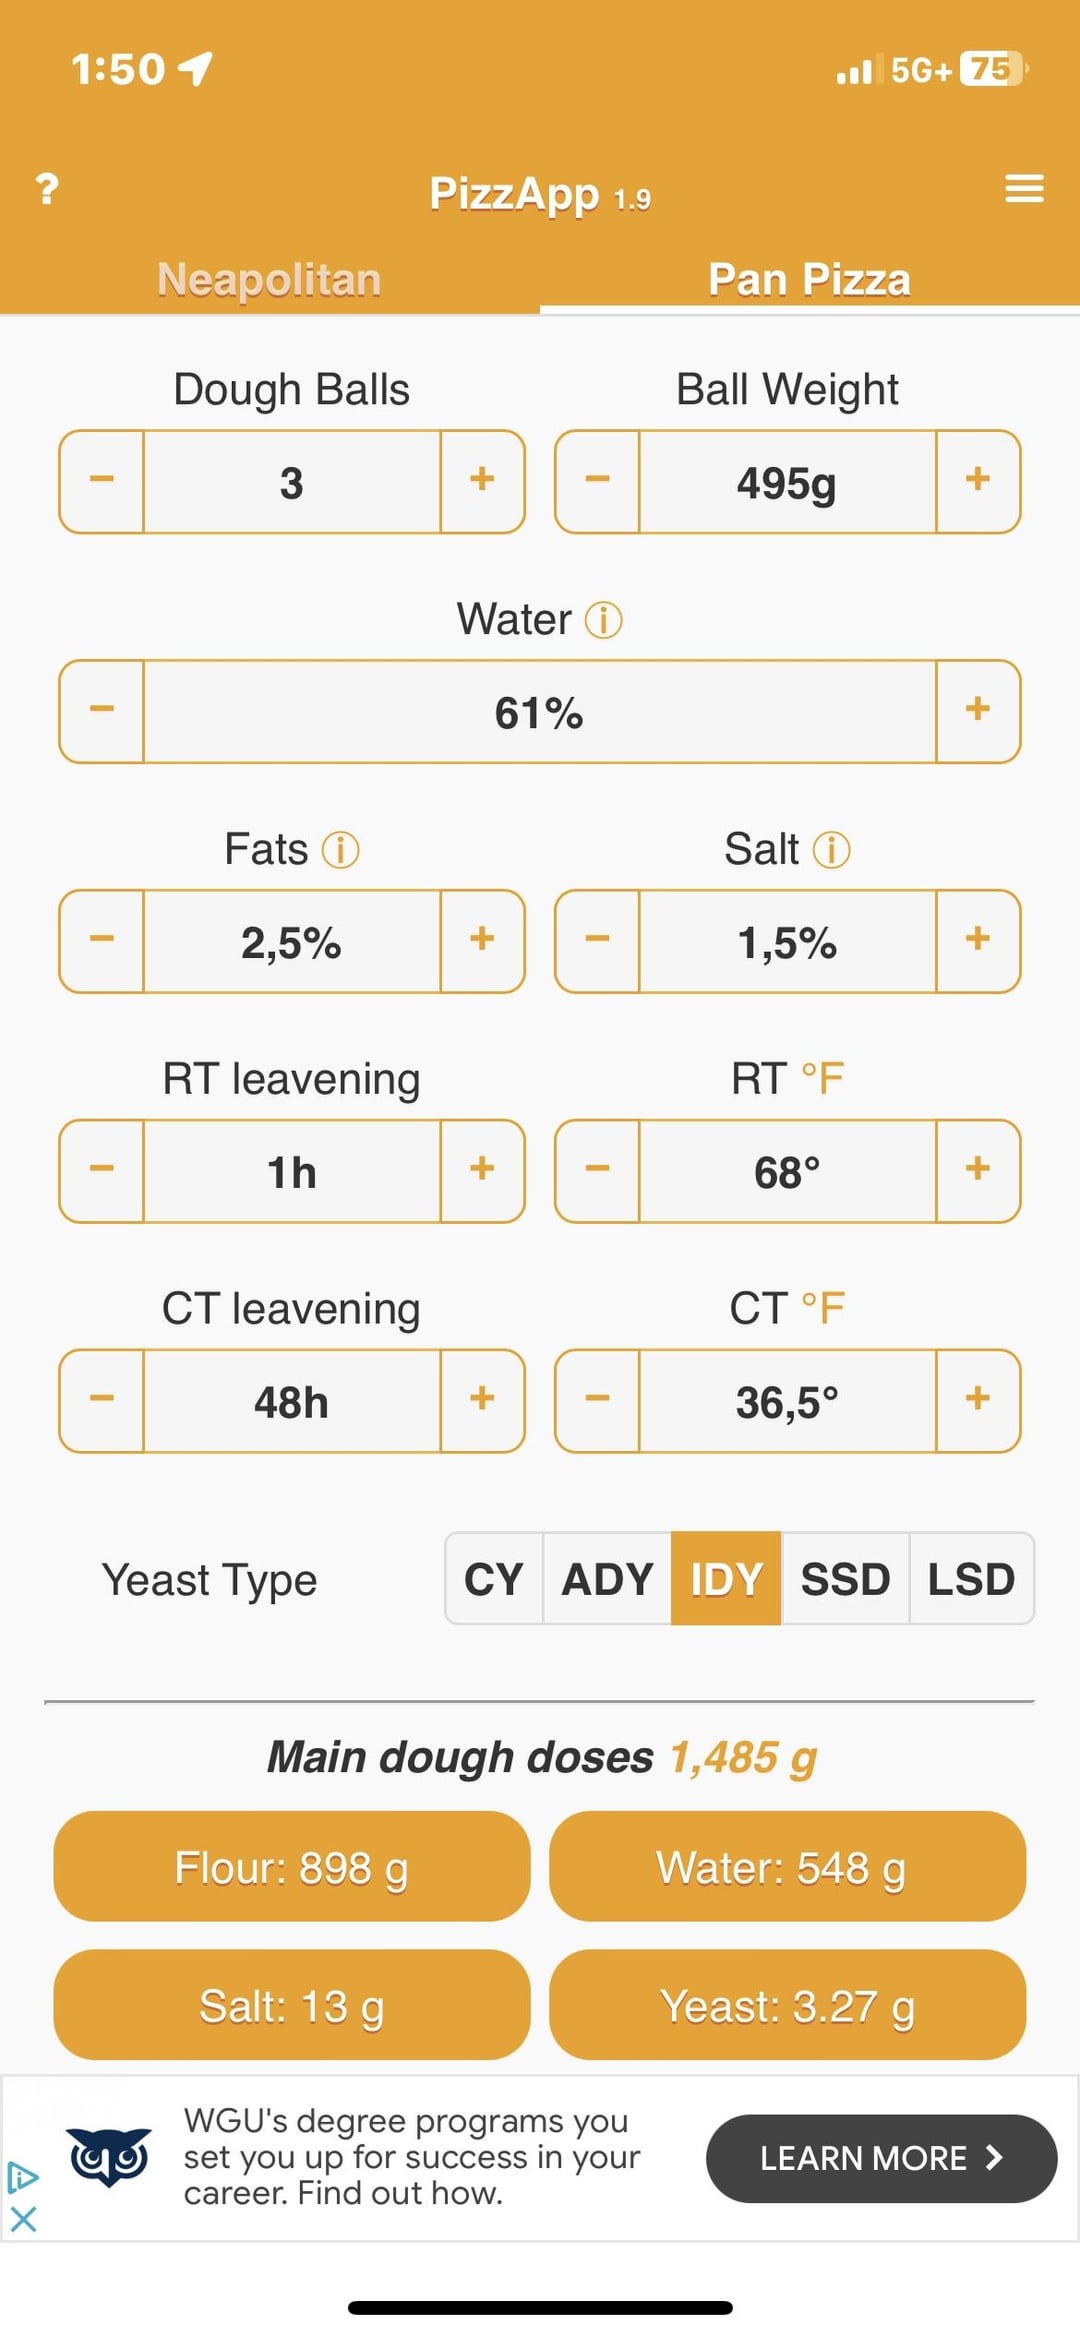Tap the Ball Weight 495g value field
1080x2337 pixels.
coord(787,483)
